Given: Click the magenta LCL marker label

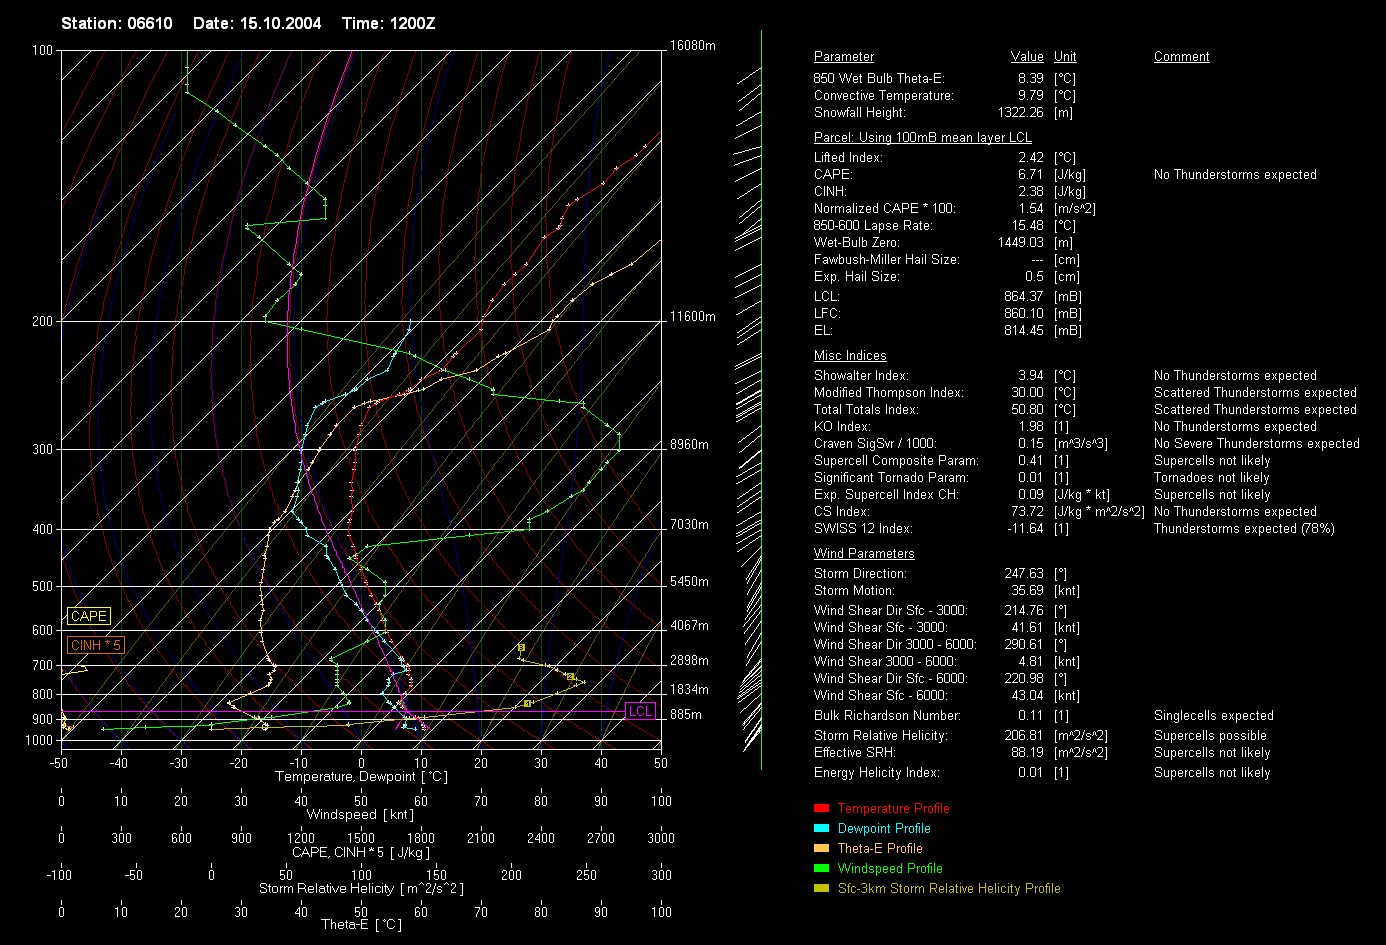Looking at the screenshot, I should pos(640,711).
